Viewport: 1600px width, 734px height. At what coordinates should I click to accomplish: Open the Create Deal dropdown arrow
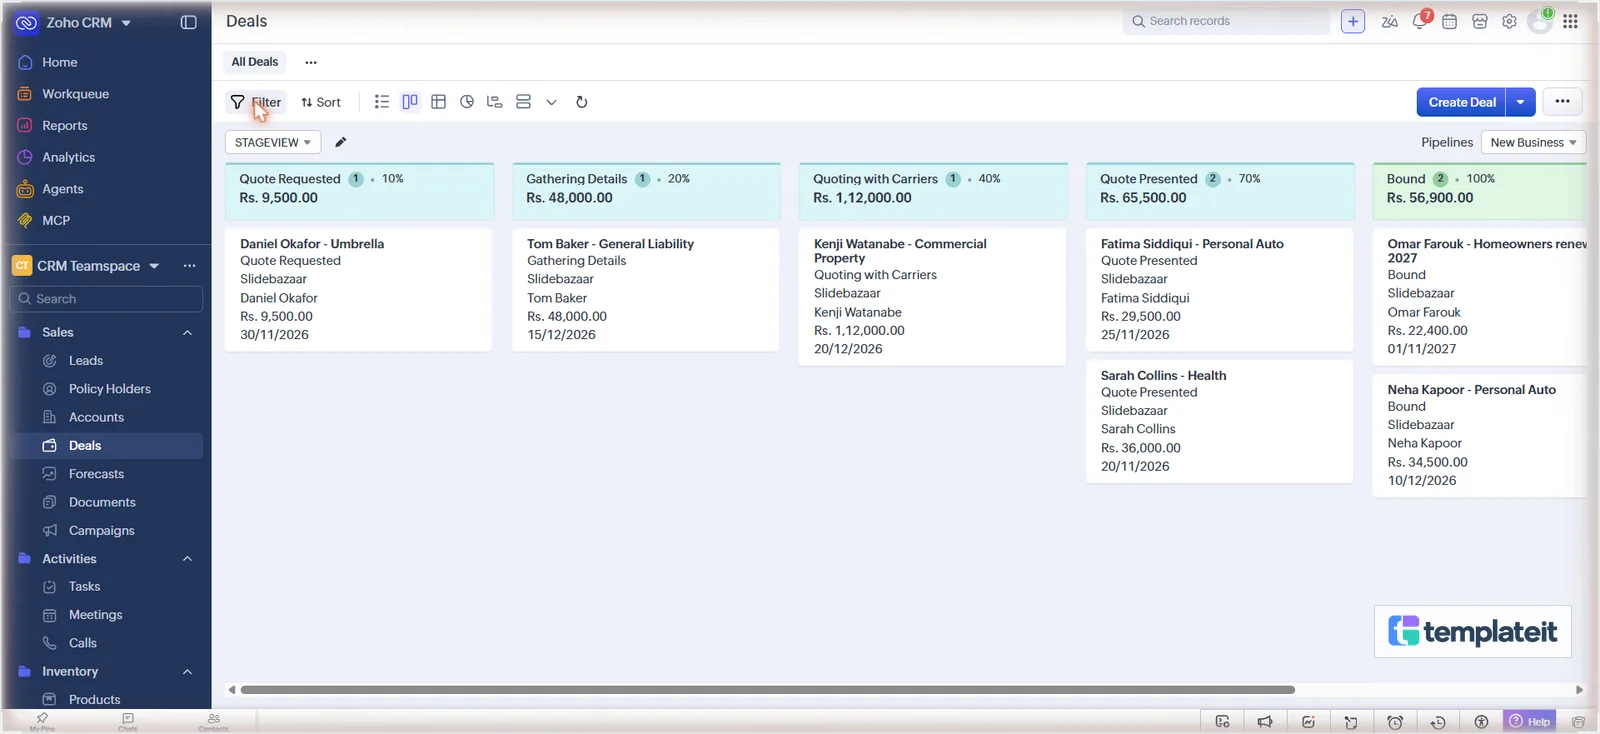pos(1521,102)
